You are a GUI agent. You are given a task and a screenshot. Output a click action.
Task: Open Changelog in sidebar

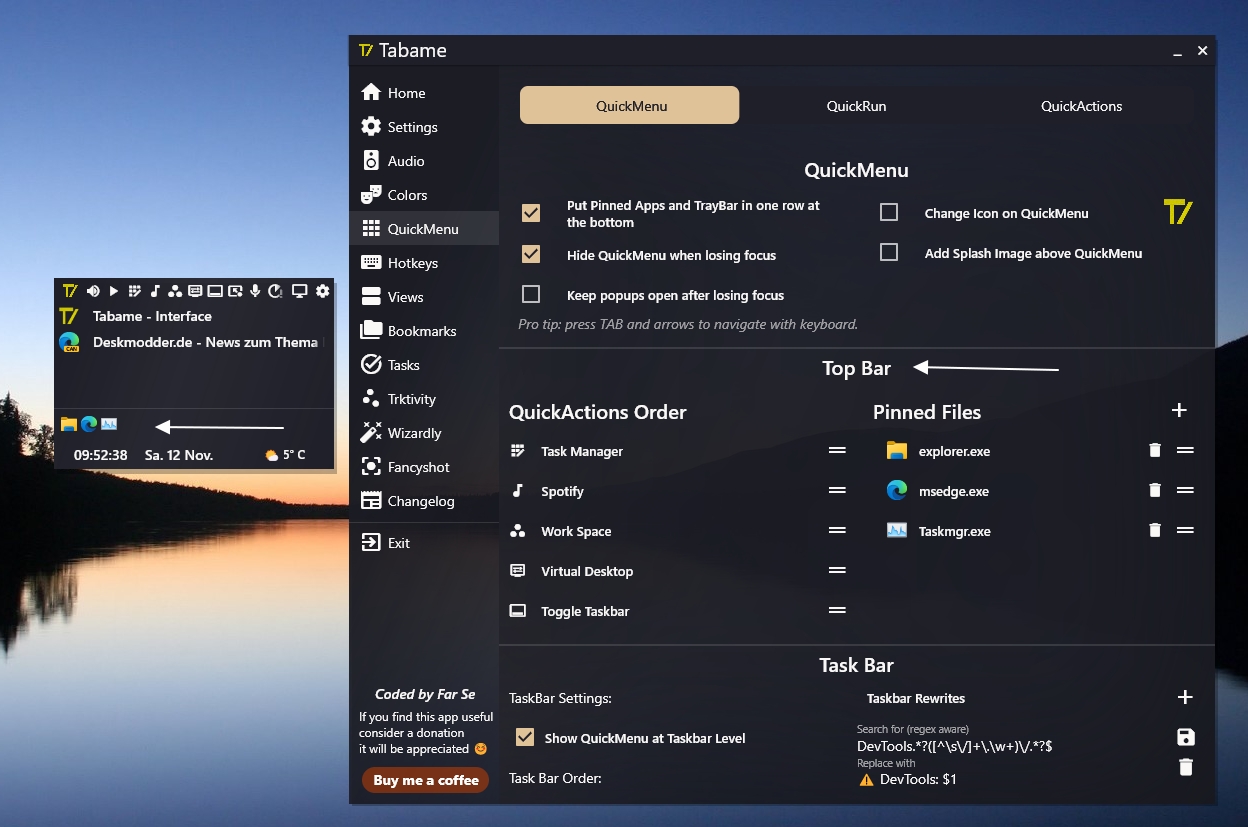(424, 501)
